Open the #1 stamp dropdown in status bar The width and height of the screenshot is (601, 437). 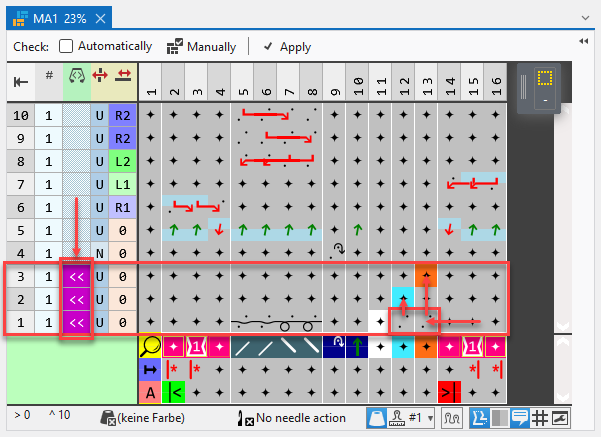click(x=428, y=417)
